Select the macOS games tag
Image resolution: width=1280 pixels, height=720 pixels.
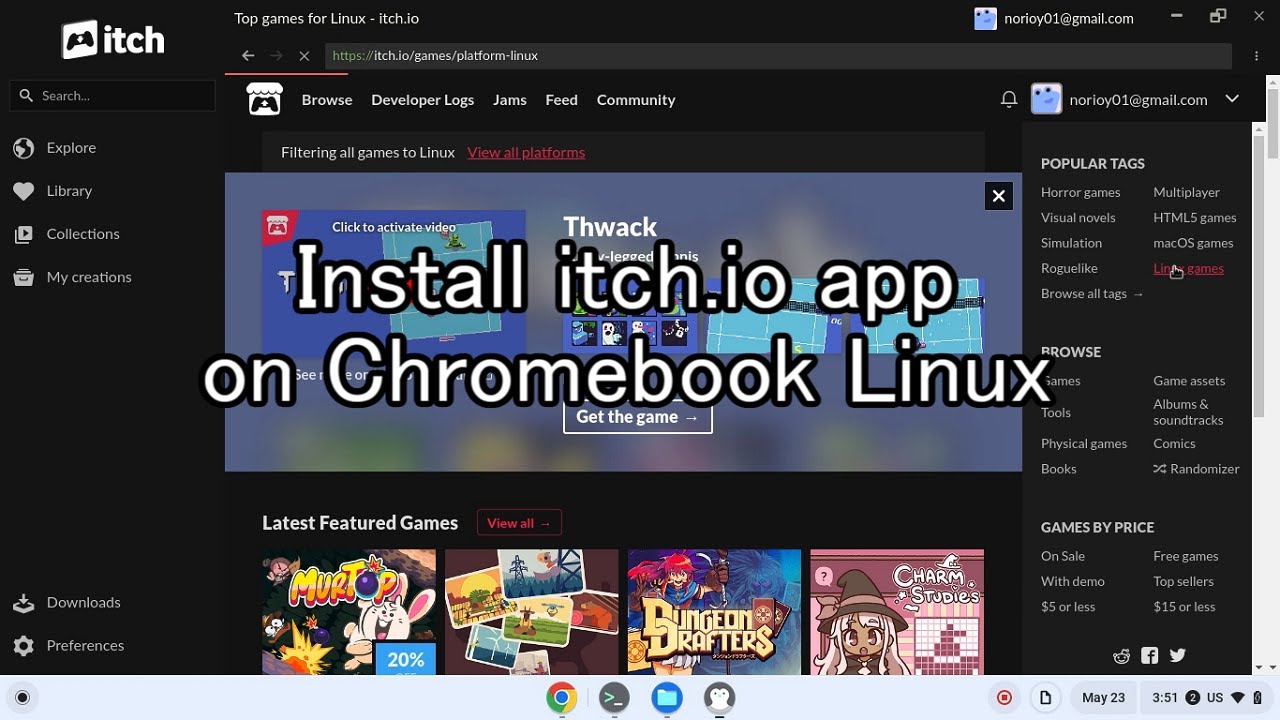(1193, 243)
